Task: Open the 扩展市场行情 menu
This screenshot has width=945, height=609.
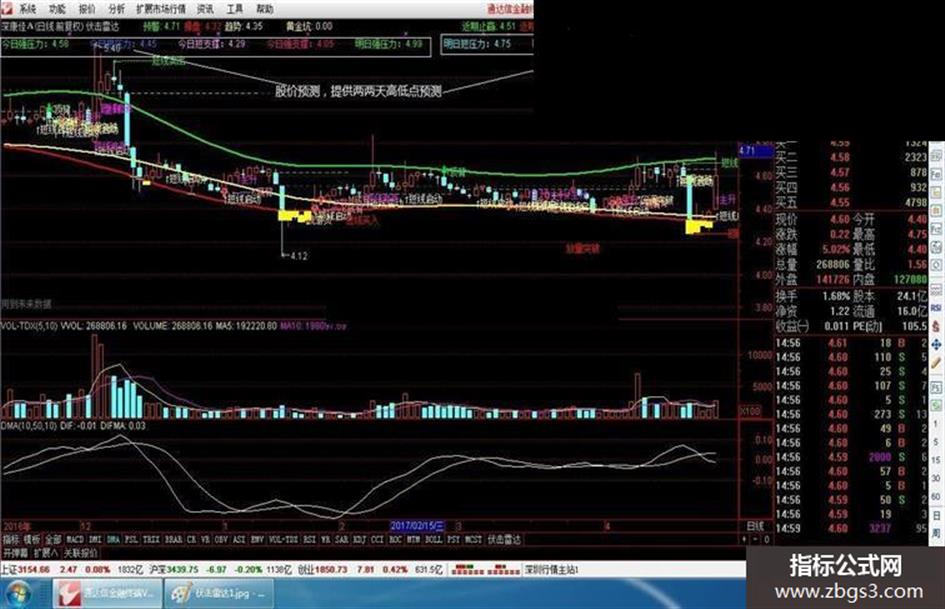Action: point(161,9)
